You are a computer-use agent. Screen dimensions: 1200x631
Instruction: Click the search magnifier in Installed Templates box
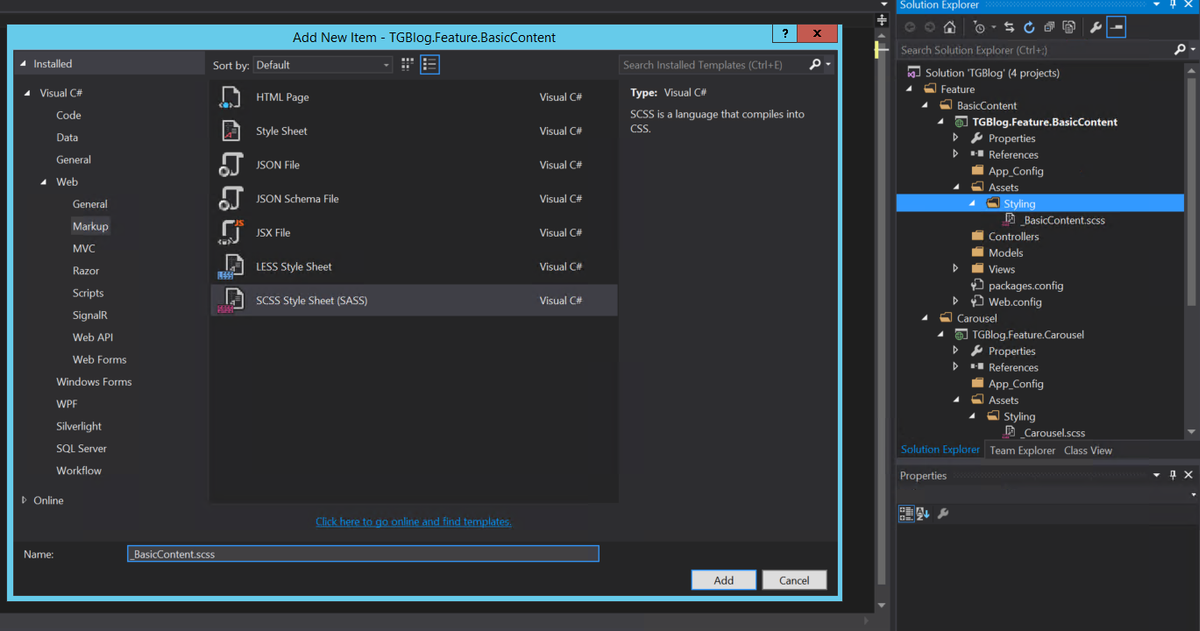(x=815, y=65)
